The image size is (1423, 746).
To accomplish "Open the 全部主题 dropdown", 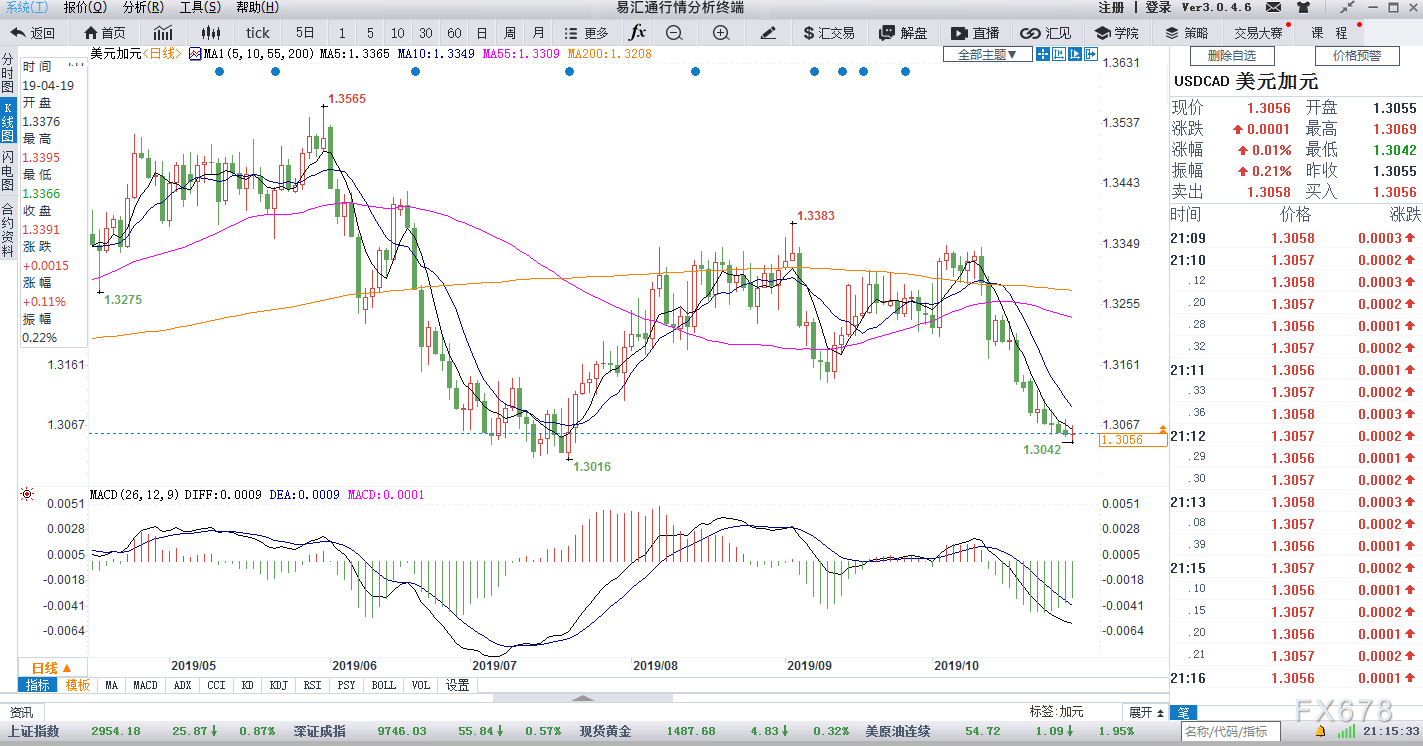I will 988,55.
